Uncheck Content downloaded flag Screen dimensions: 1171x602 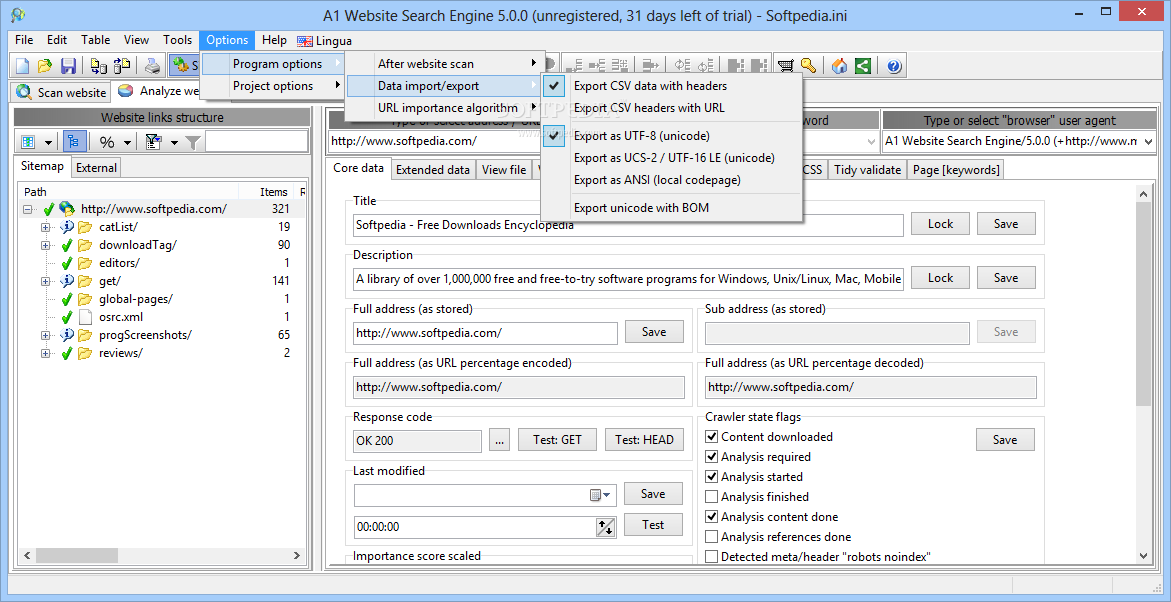(x=712, y=437)
